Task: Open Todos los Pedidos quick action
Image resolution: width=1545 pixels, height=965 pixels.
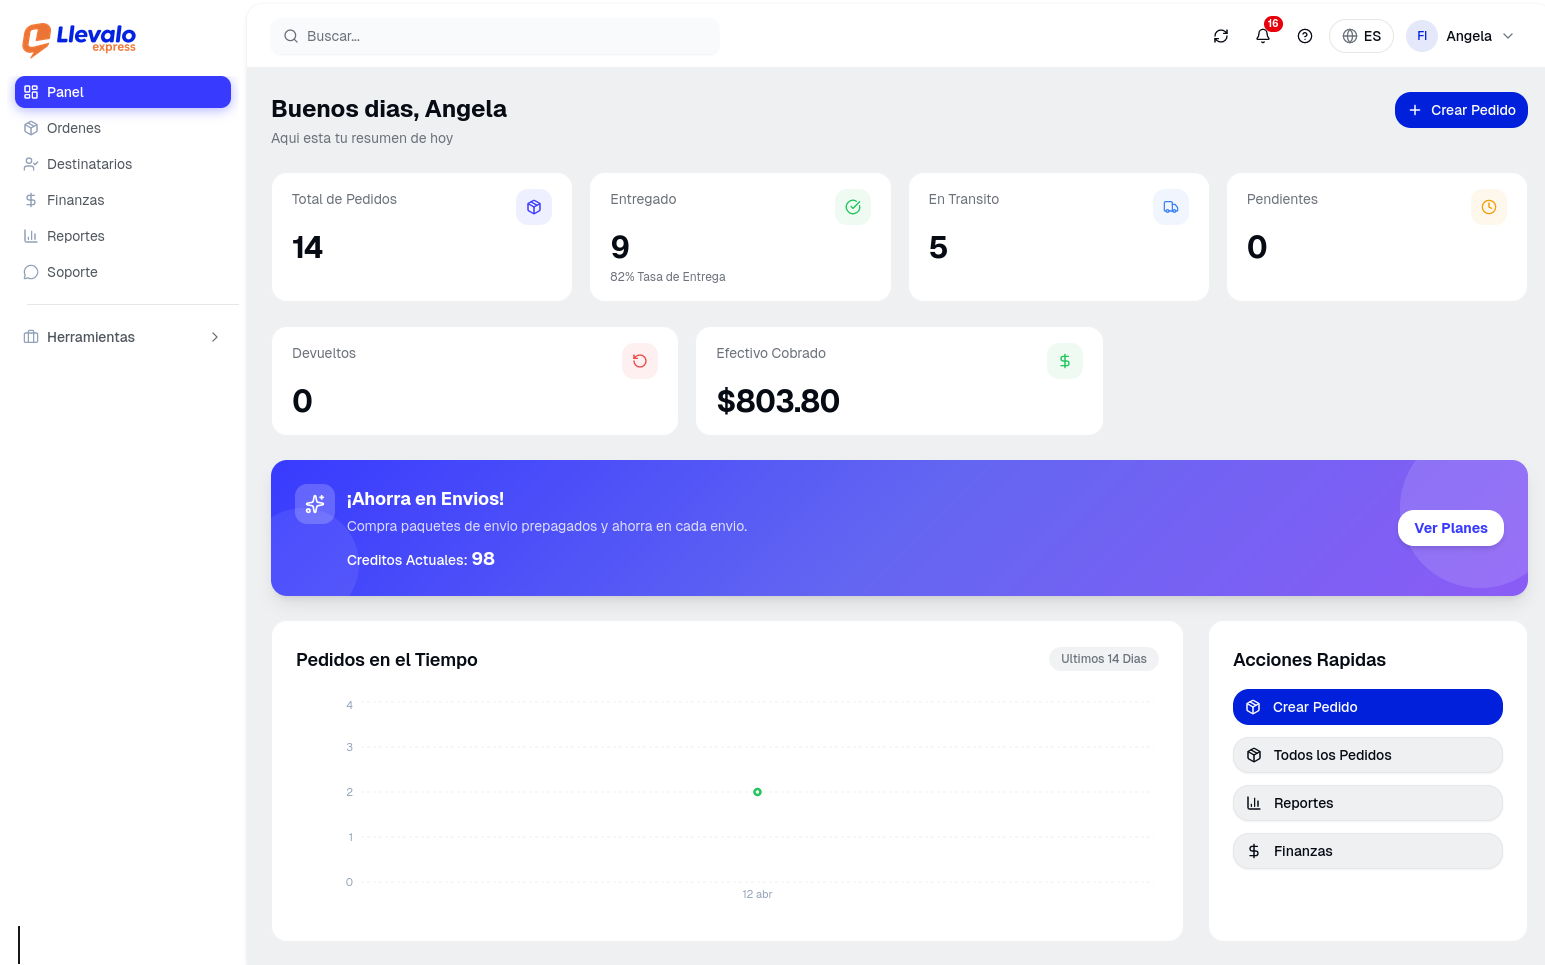Action: point(1367,755)
